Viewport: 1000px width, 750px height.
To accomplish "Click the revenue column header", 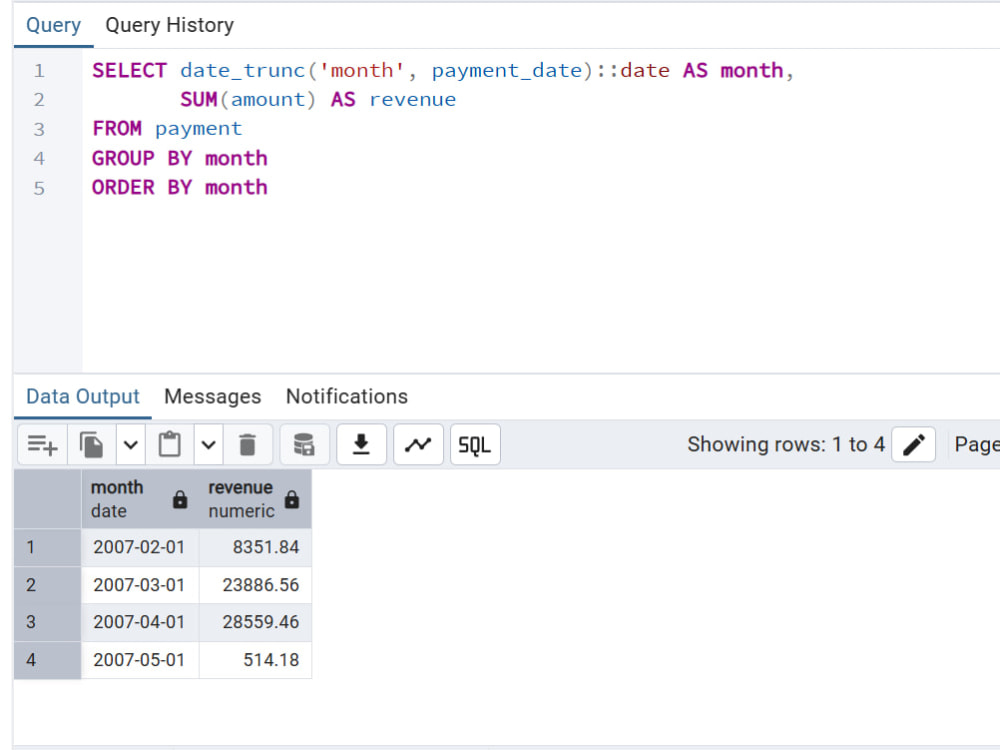I will tap(255, 499).
